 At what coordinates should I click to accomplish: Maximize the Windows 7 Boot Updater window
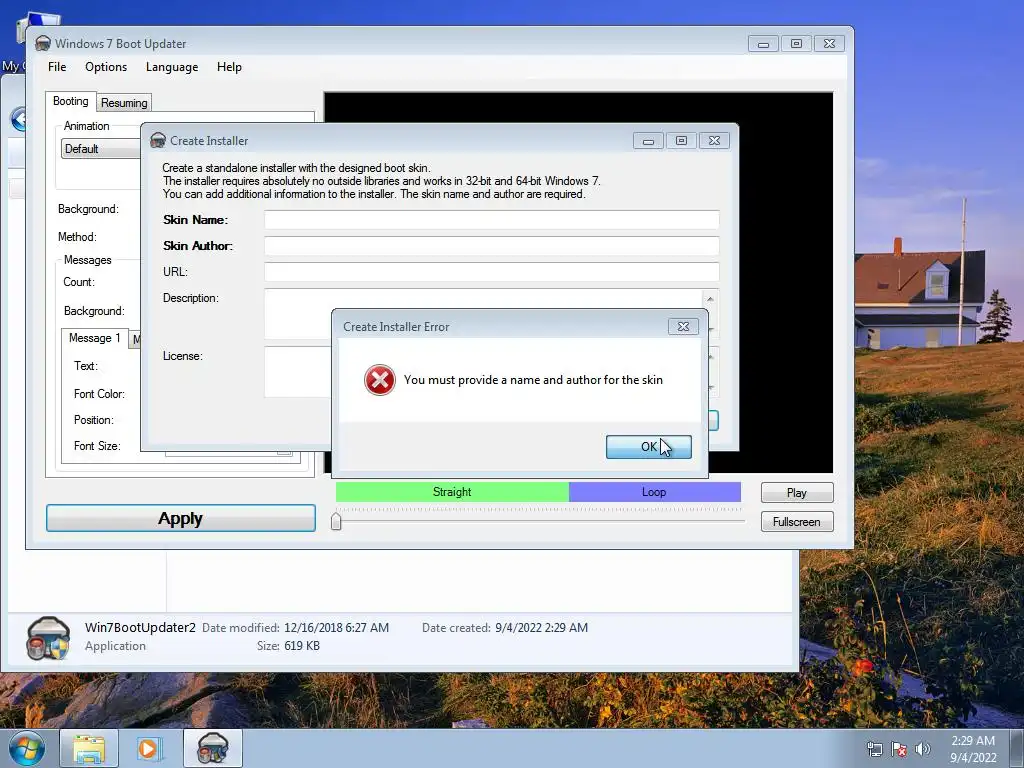coord(796,44)
